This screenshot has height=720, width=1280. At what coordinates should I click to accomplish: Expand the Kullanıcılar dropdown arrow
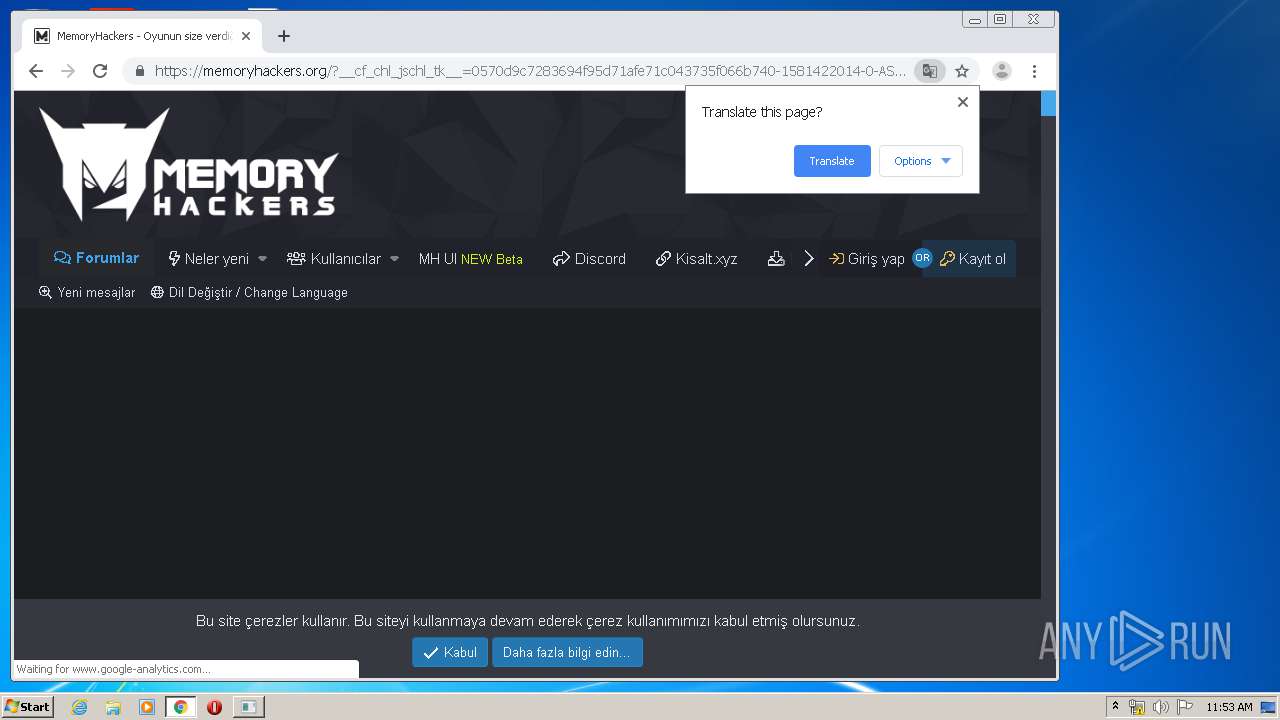tap(395, 259)
